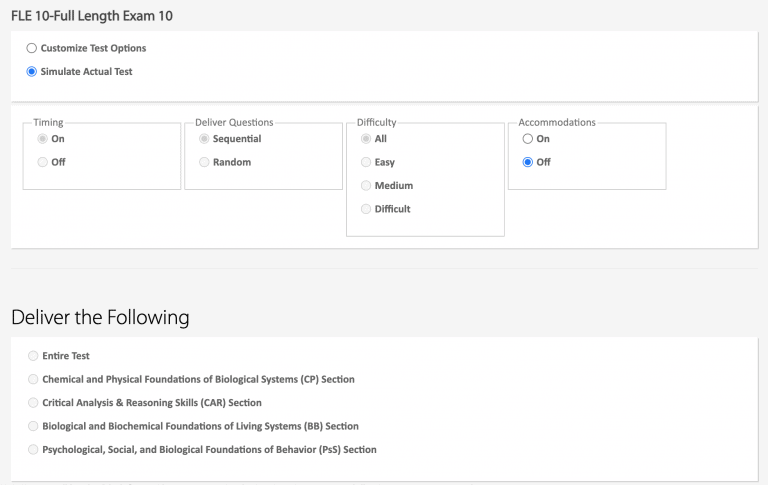The image size is (768, 485).
Task: Choose Easy difficulty
Action: click(366, 162)
